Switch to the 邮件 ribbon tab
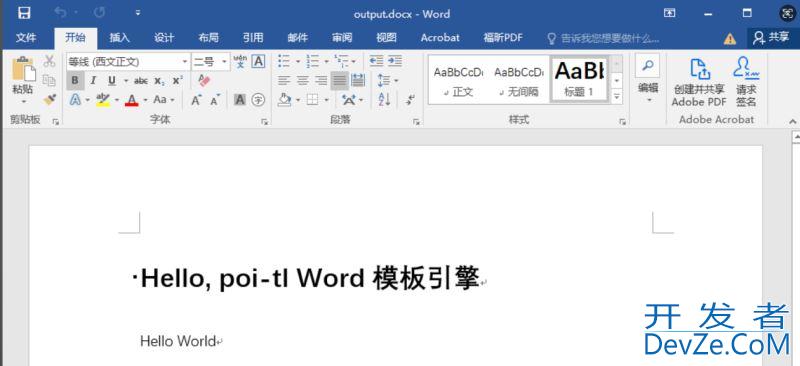 pyautogui.click(x=297, y=38)
